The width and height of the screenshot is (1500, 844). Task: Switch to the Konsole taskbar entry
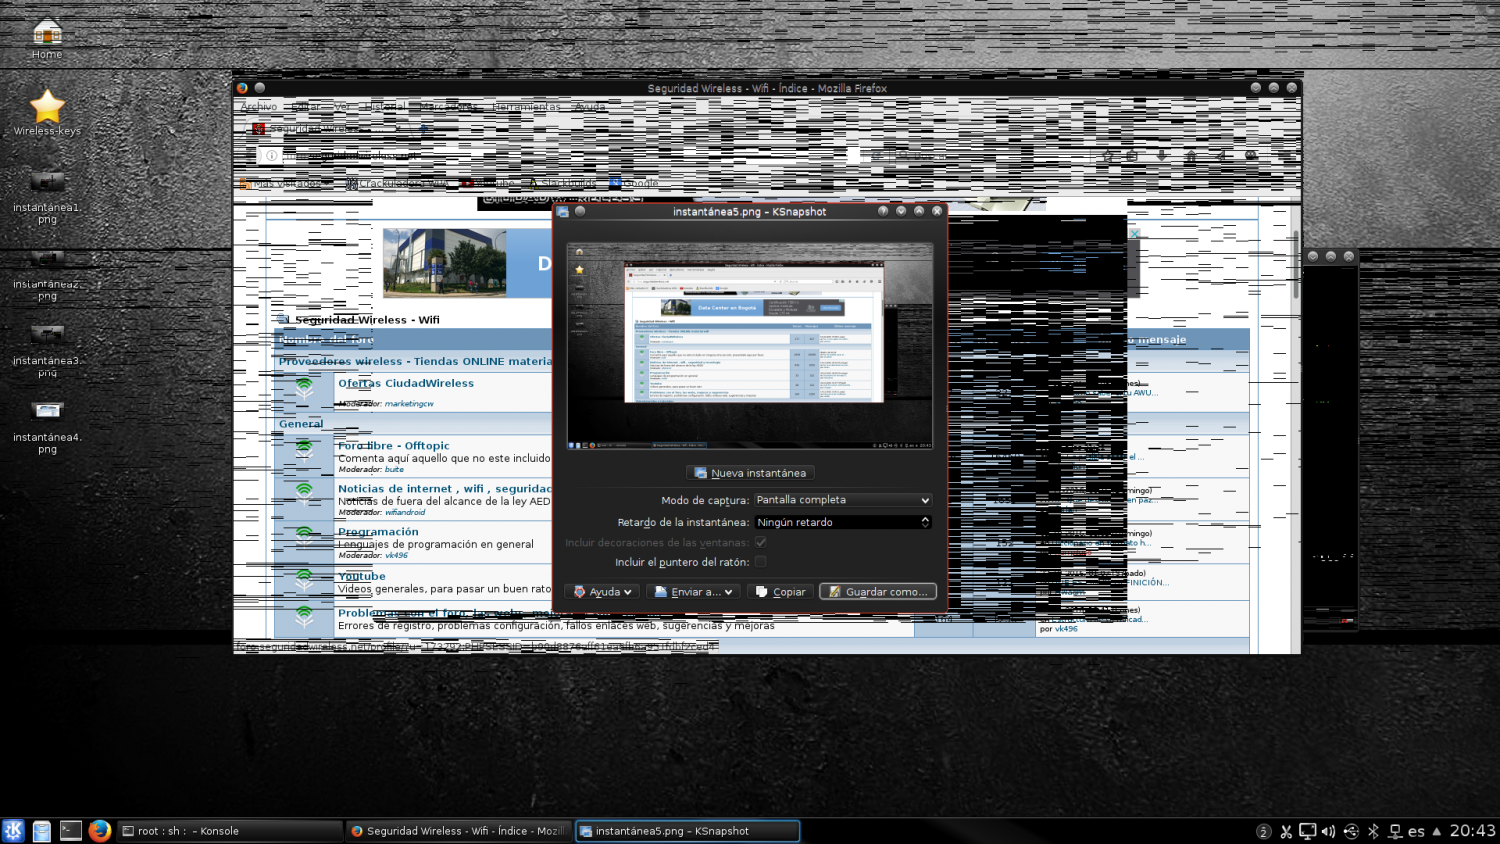tap(229, 831)
